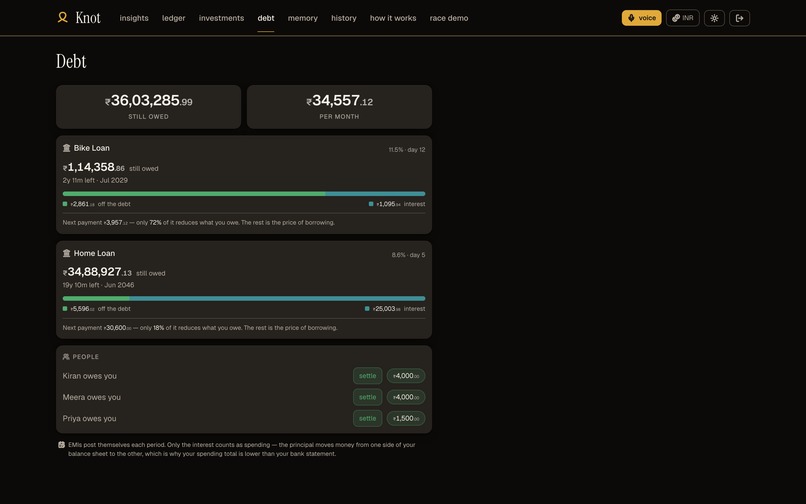Click the ₹1,095 interest value

click(389, 204)
